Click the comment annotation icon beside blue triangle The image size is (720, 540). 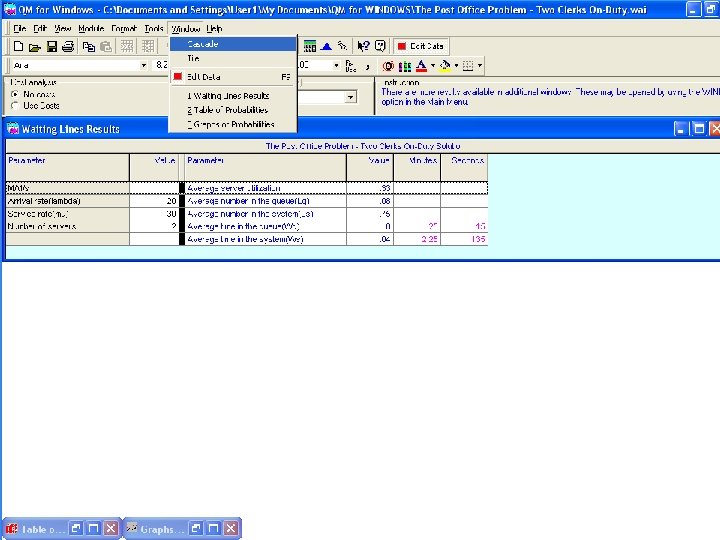coord(342,46)
